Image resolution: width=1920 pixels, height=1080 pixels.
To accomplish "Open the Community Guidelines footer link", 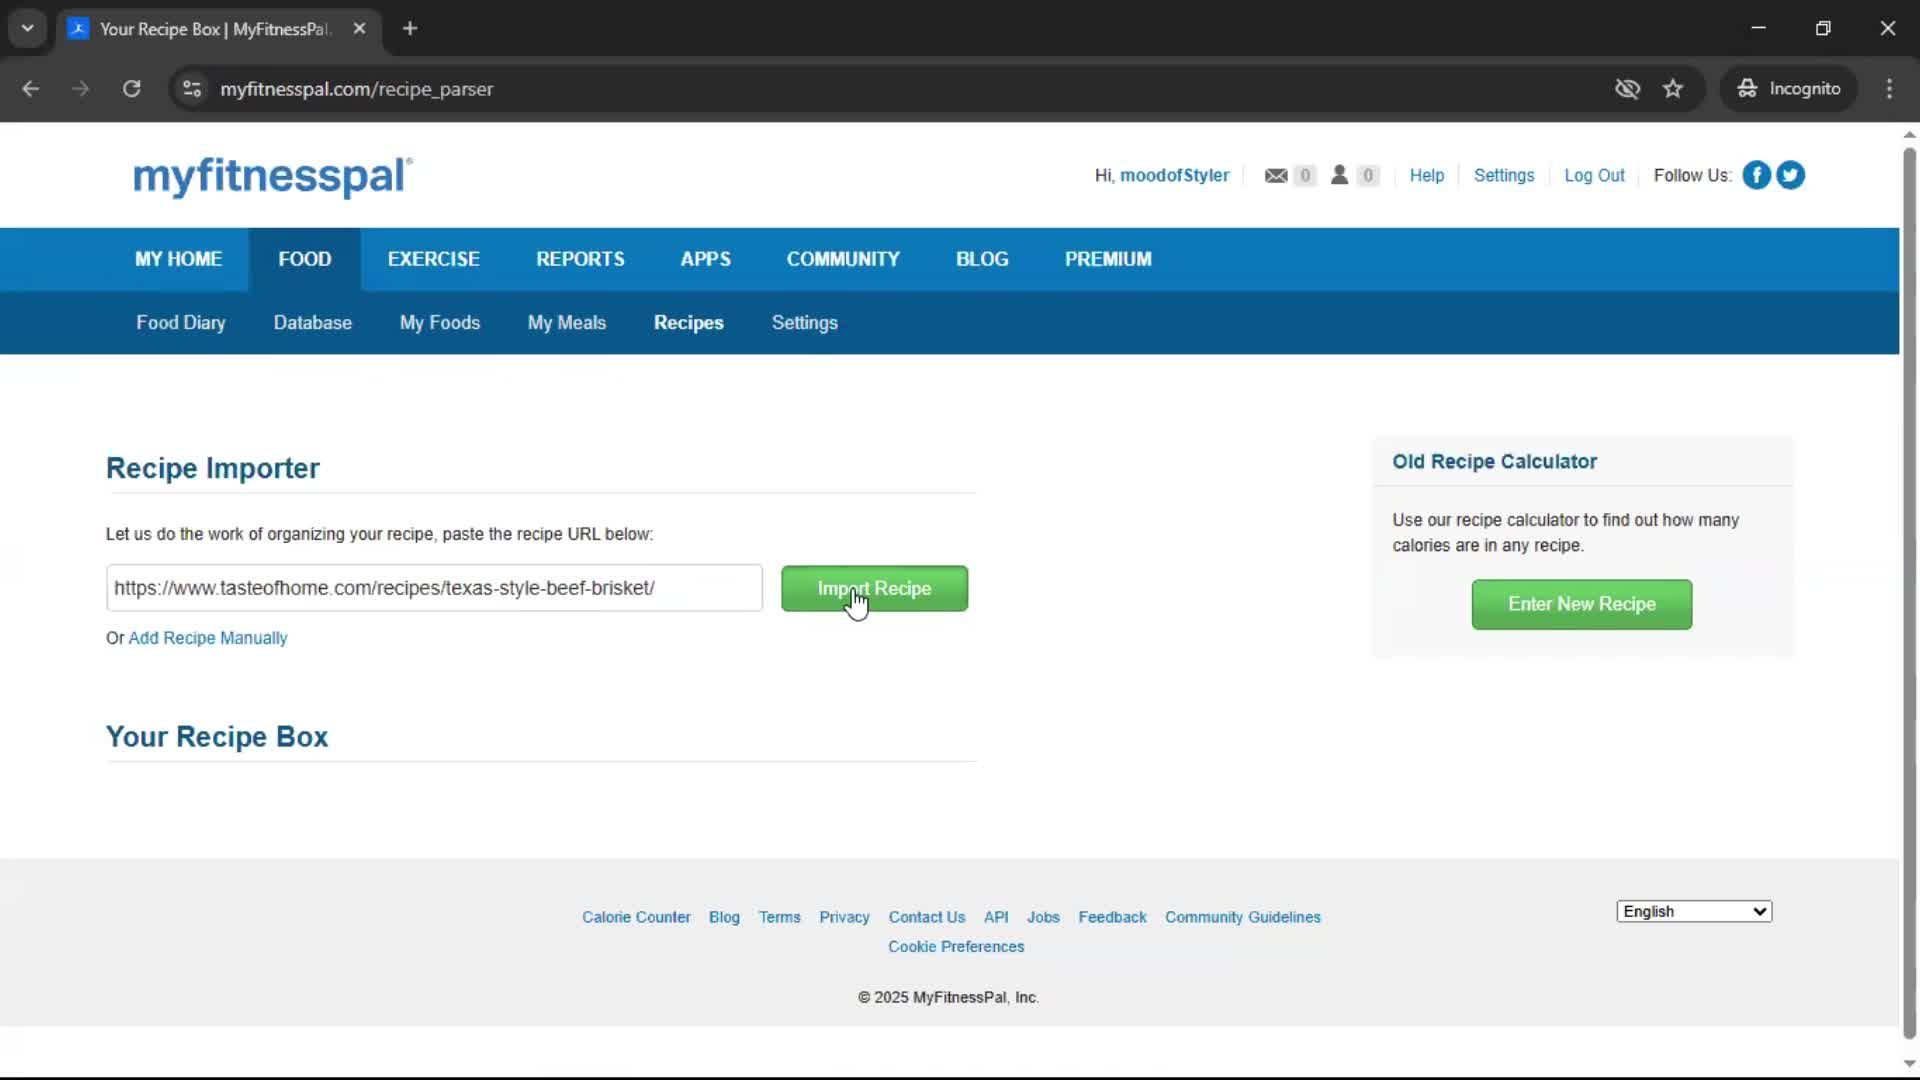I will (1243, 917).
